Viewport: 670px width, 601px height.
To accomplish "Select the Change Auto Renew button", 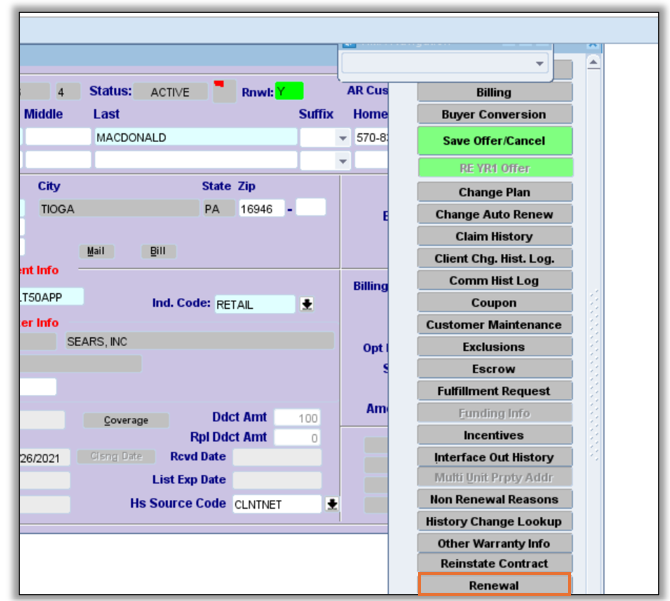I will (x=494, y=214).
